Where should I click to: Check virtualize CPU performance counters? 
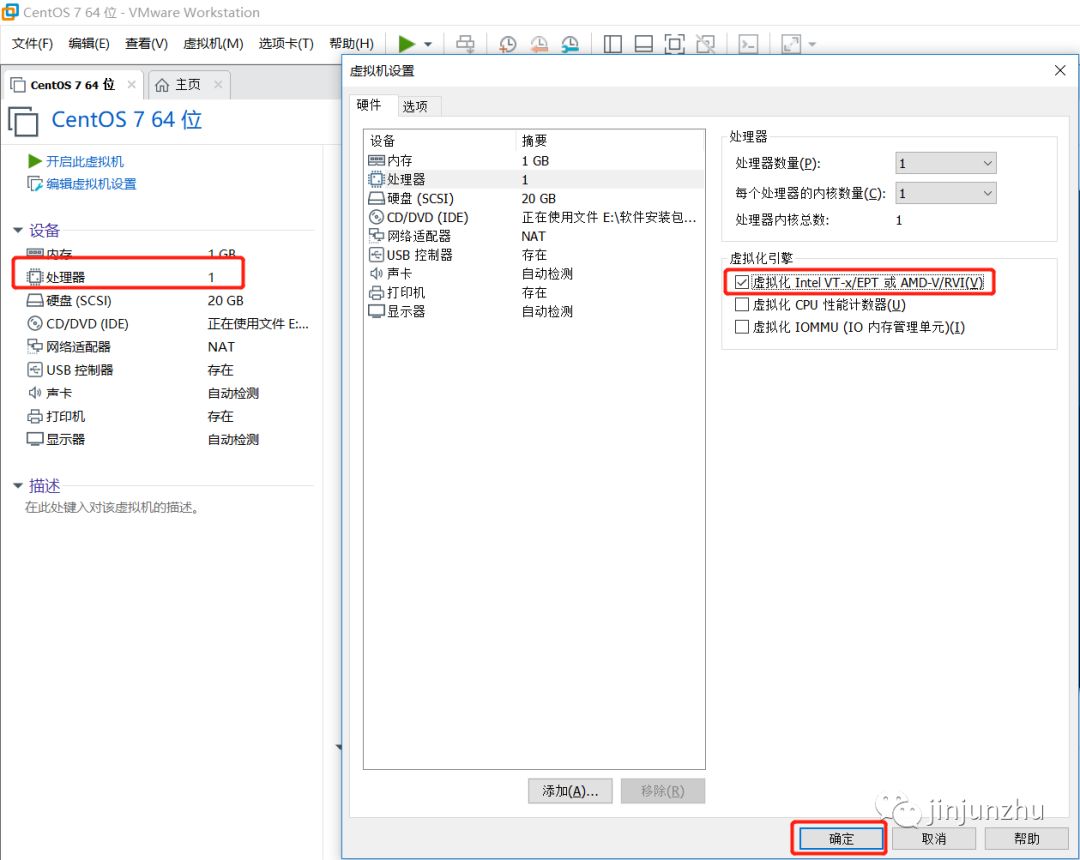point(740,304)
